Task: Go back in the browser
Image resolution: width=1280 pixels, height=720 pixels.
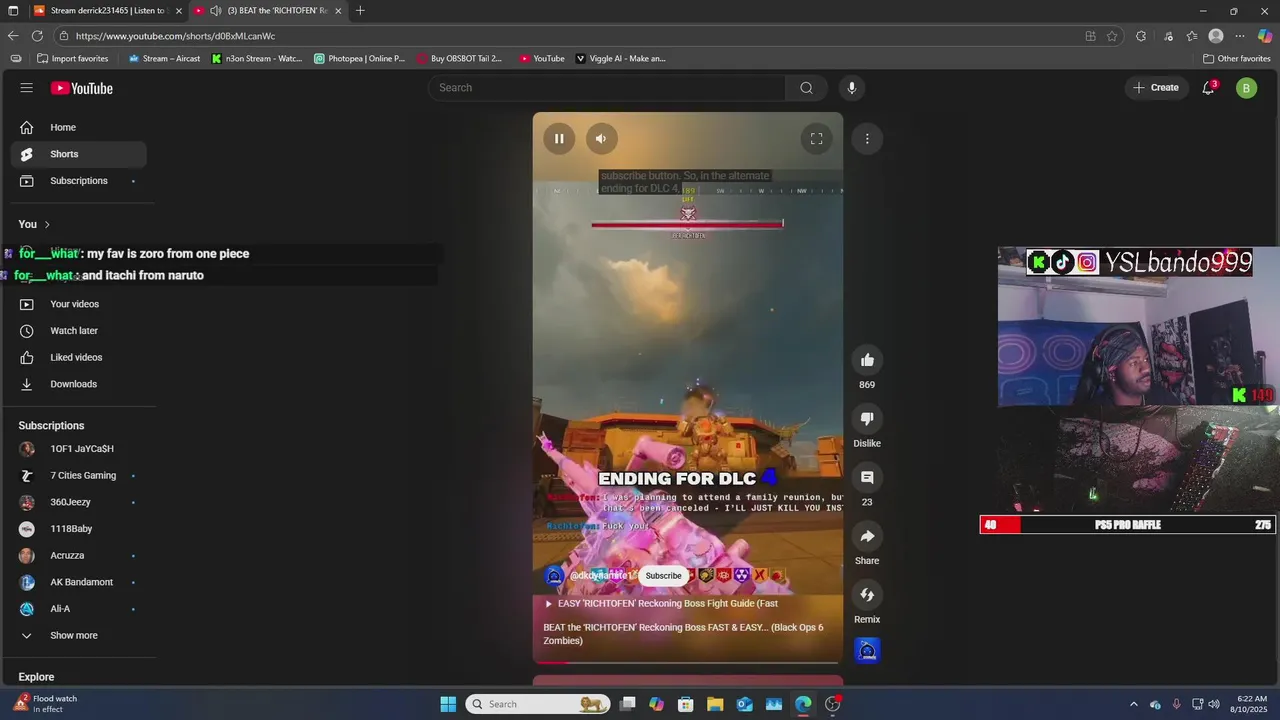Action: coord(13,36)
